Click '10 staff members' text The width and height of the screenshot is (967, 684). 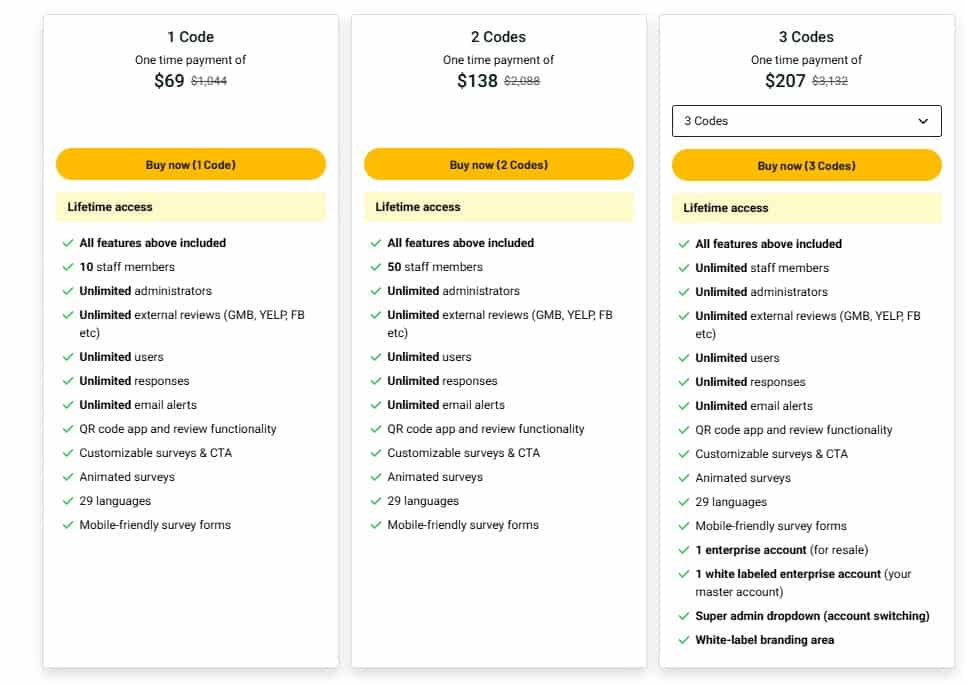click(127, 267)
